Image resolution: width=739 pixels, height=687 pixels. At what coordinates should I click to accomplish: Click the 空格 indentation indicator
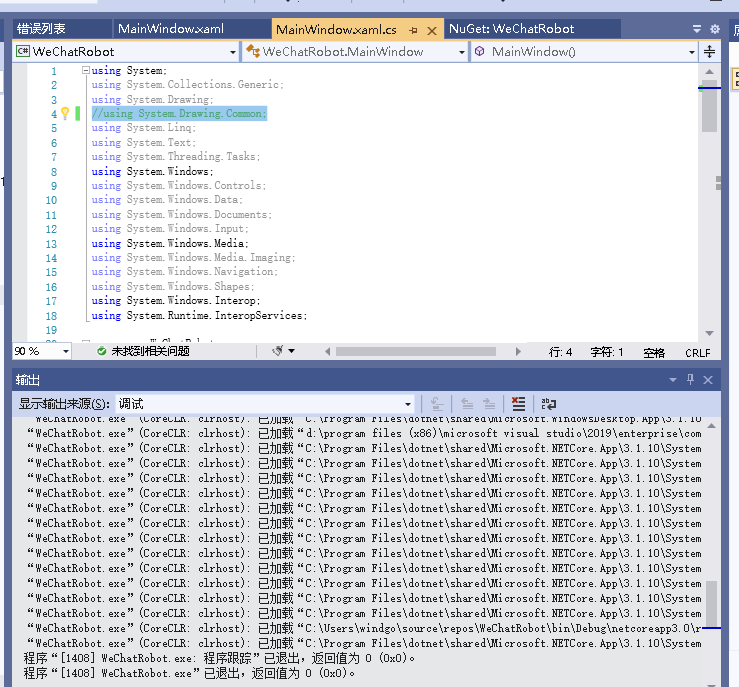[x=654, y=352]
